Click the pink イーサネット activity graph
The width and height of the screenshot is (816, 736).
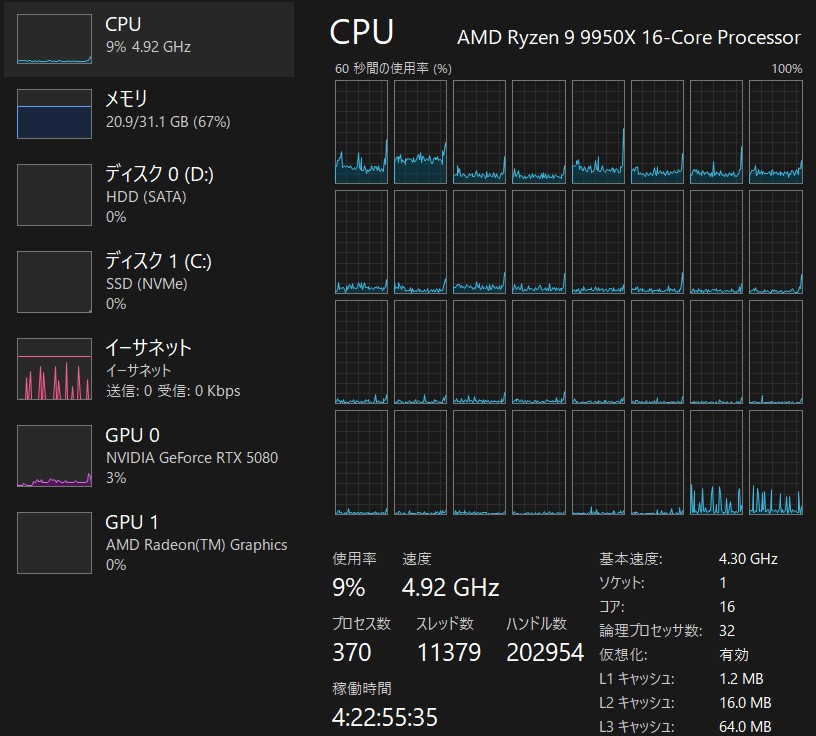coord(54,369)
